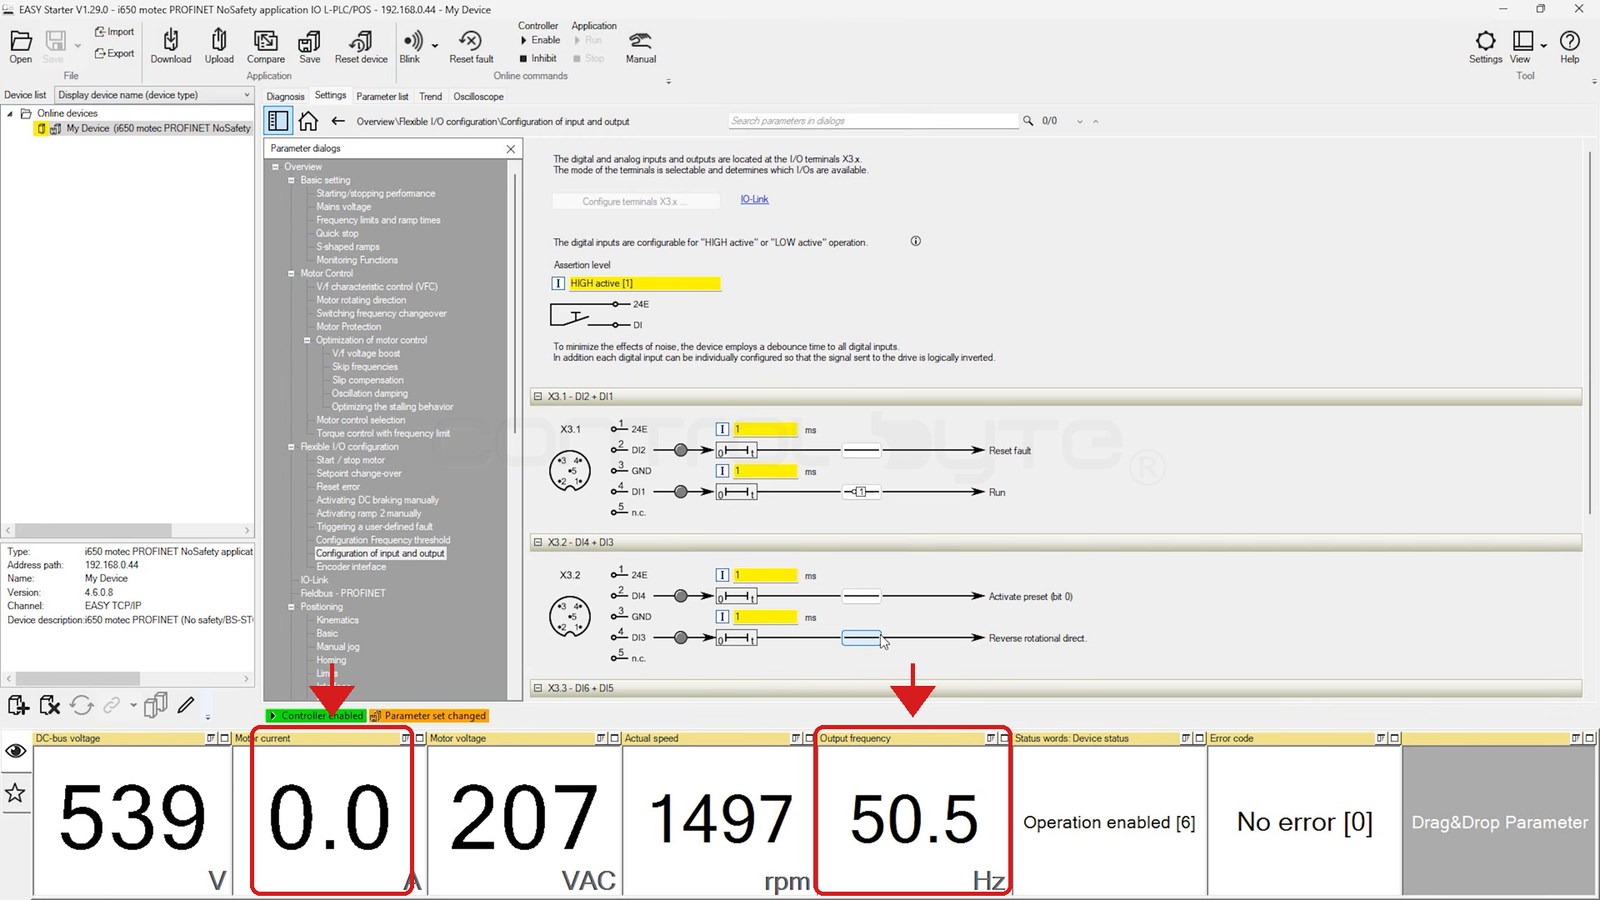
Task: Collapse the Basic setting tree node
Action: [291, 180]
